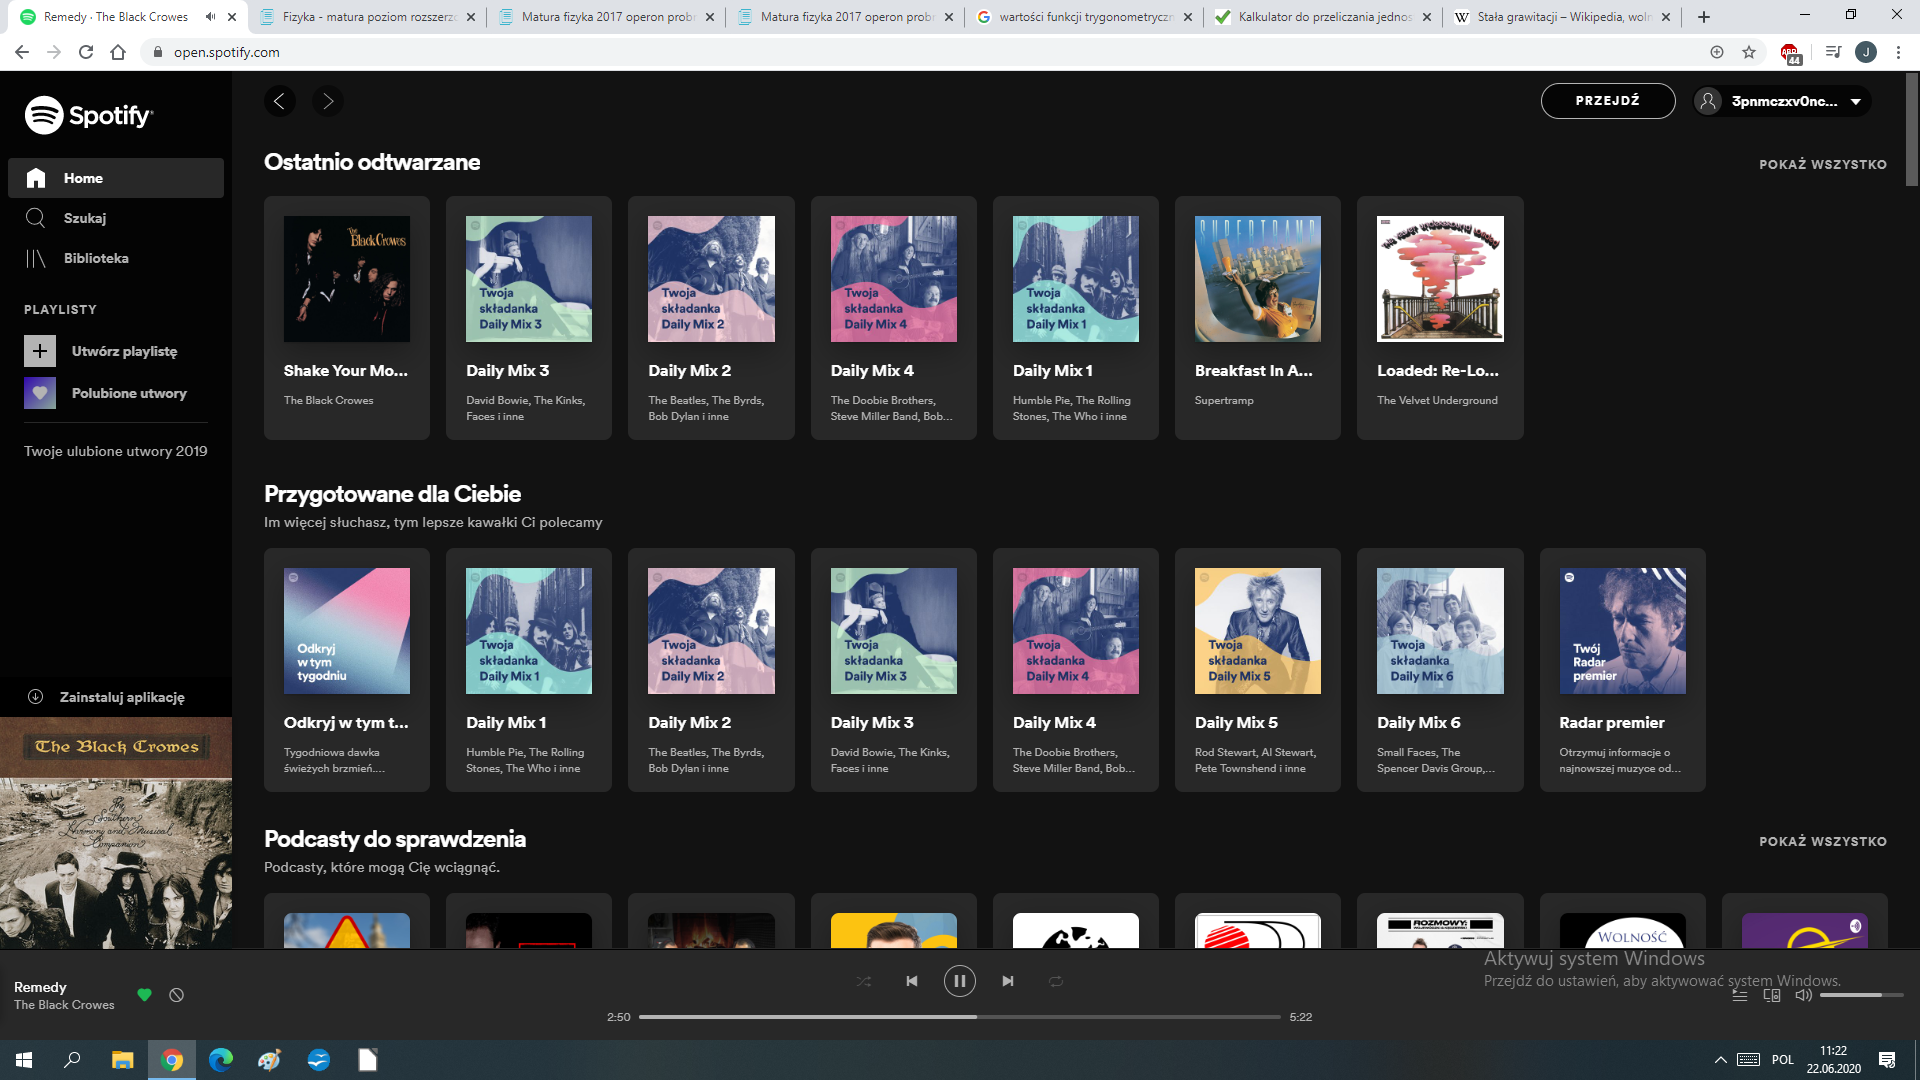Mute the Spotify browser tab audio

point(210,17)
